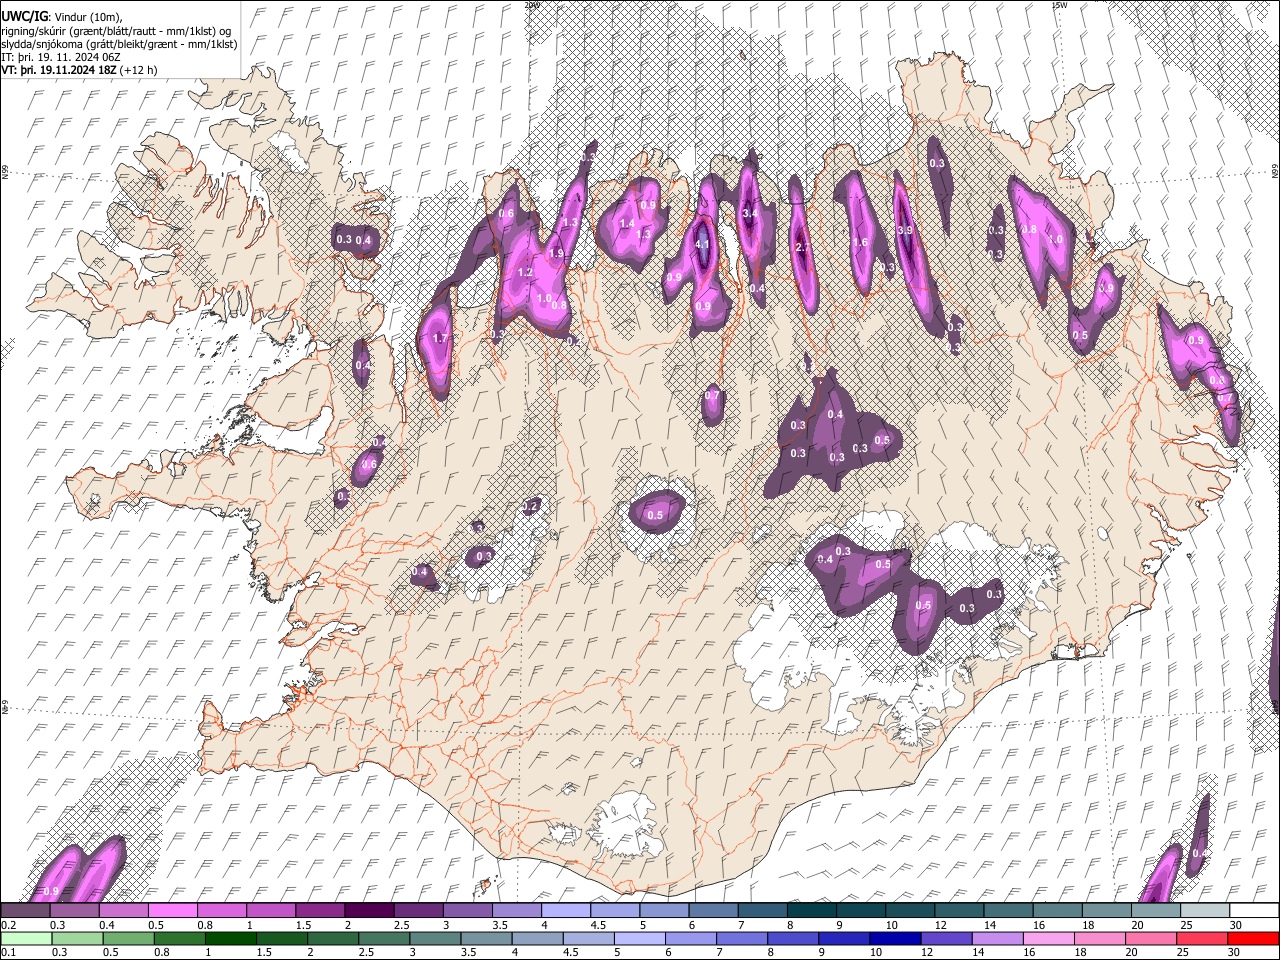The image size is (1280, 960).
Task: Pick the darkest green rain swatch between 1 and 1.5
Action: 231,938
